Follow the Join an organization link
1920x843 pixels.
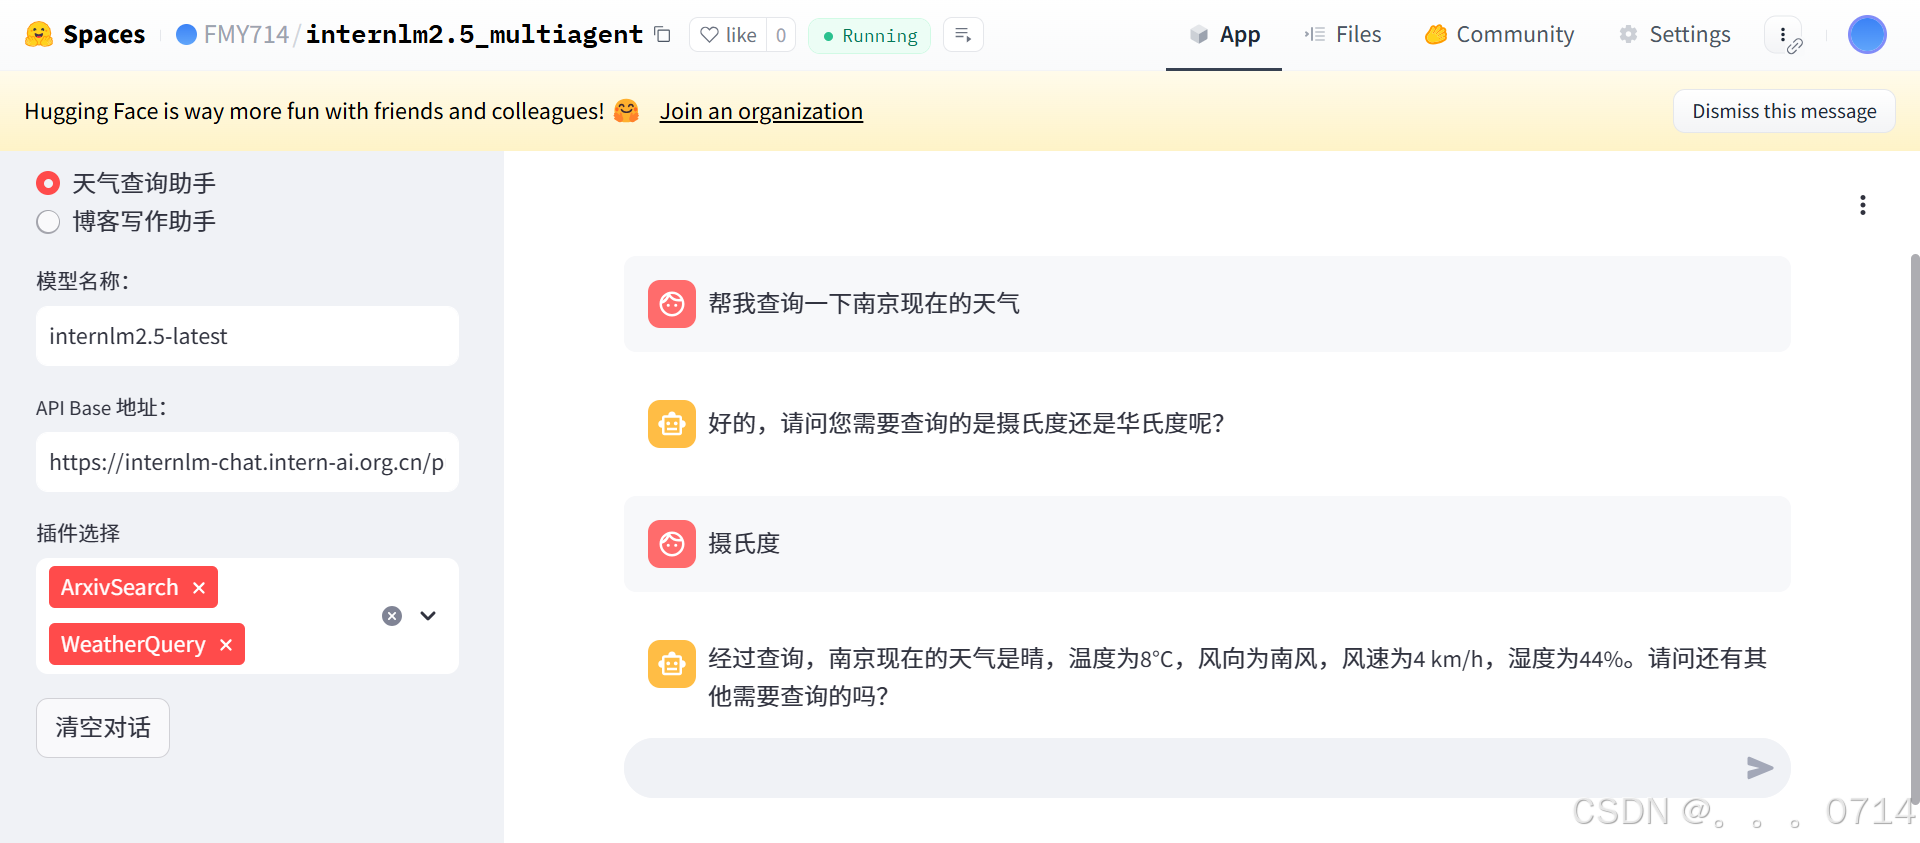(x=761, y=111)
